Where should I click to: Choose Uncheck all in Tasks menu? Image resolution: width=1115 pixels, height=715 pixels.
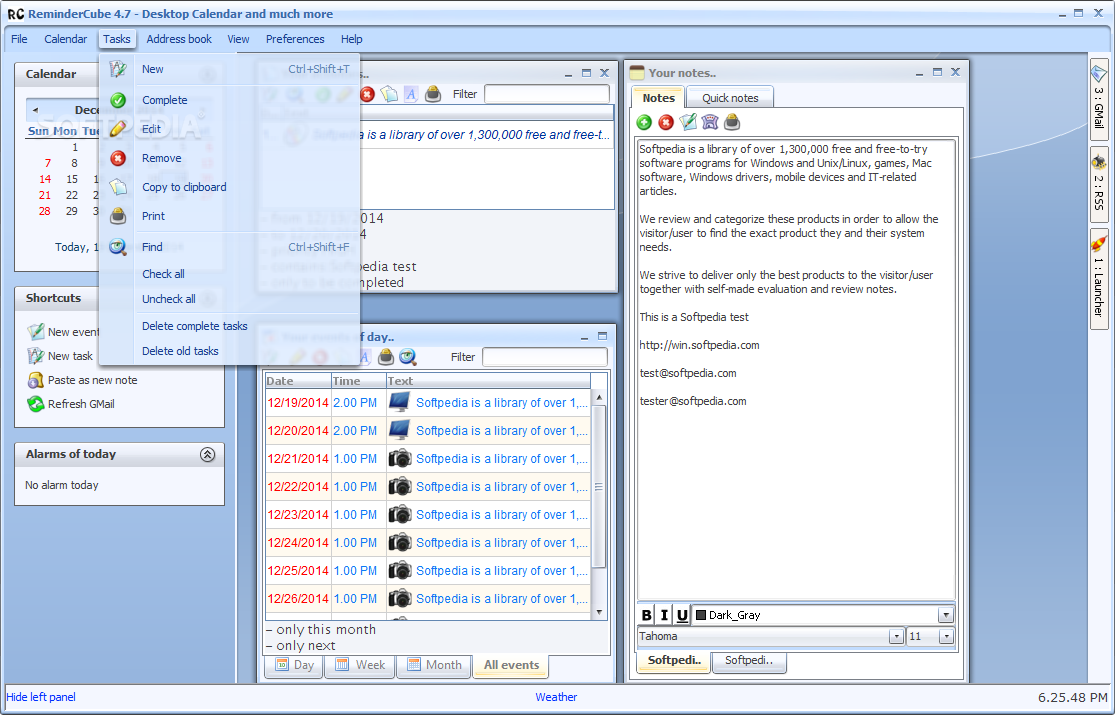coord(229,299)
